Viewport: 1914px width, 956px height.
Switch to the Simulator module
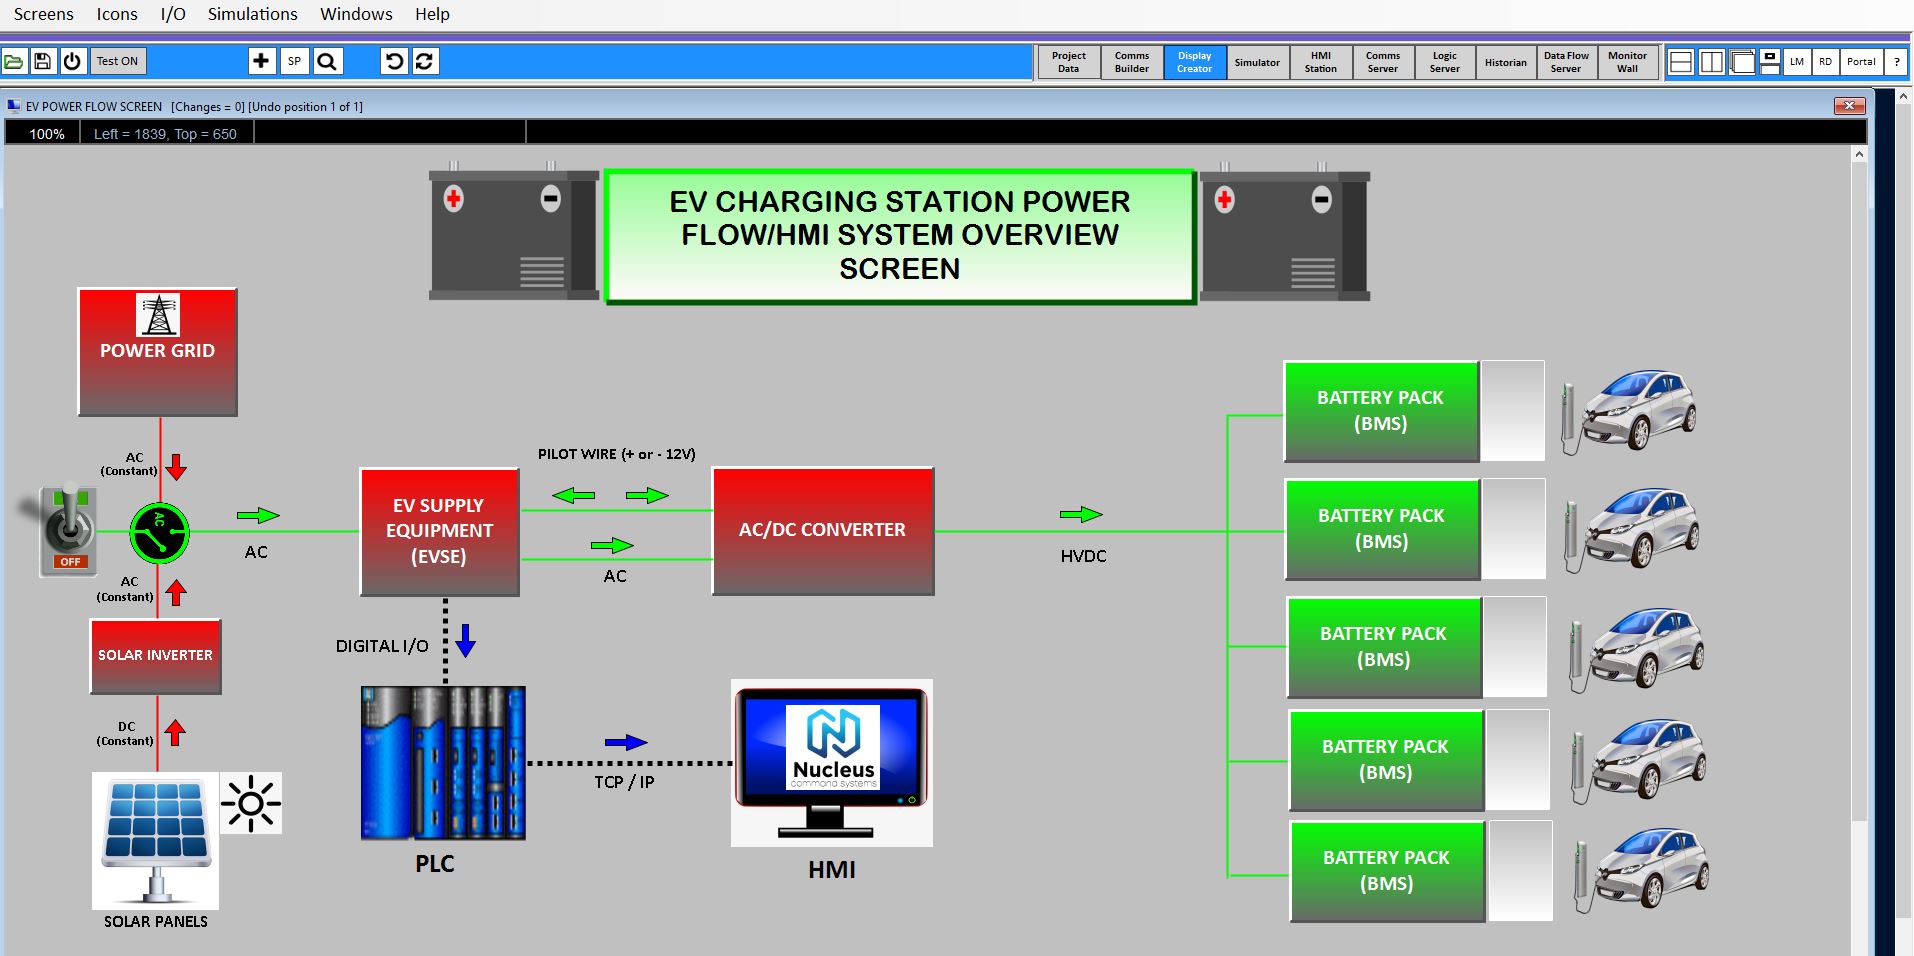click(1257, 62)
